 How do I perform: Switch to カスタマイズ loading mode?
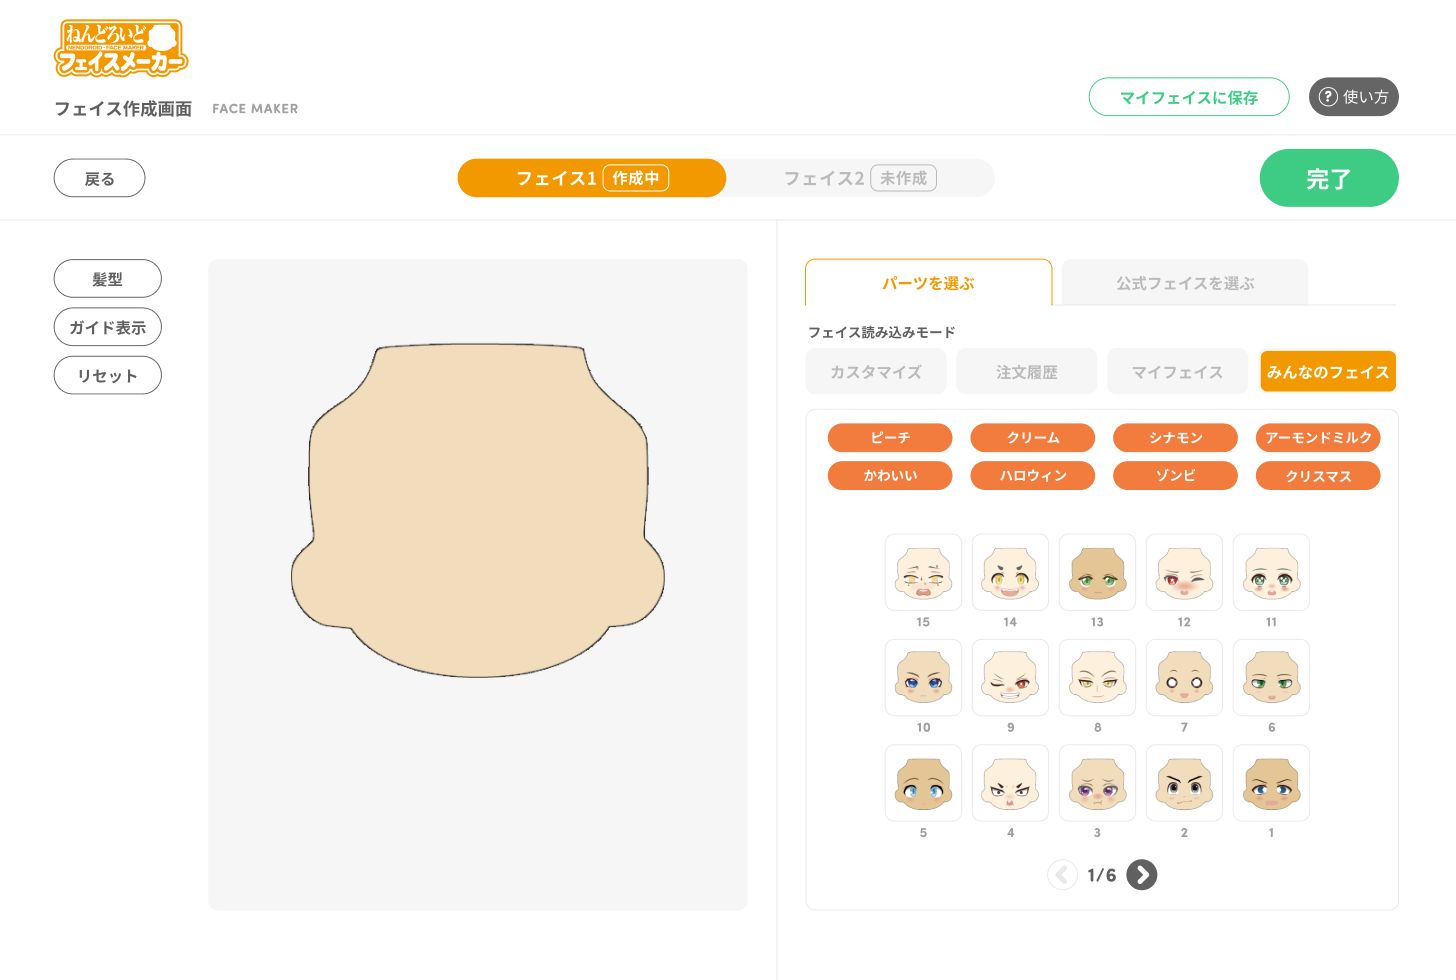point(875,371)
